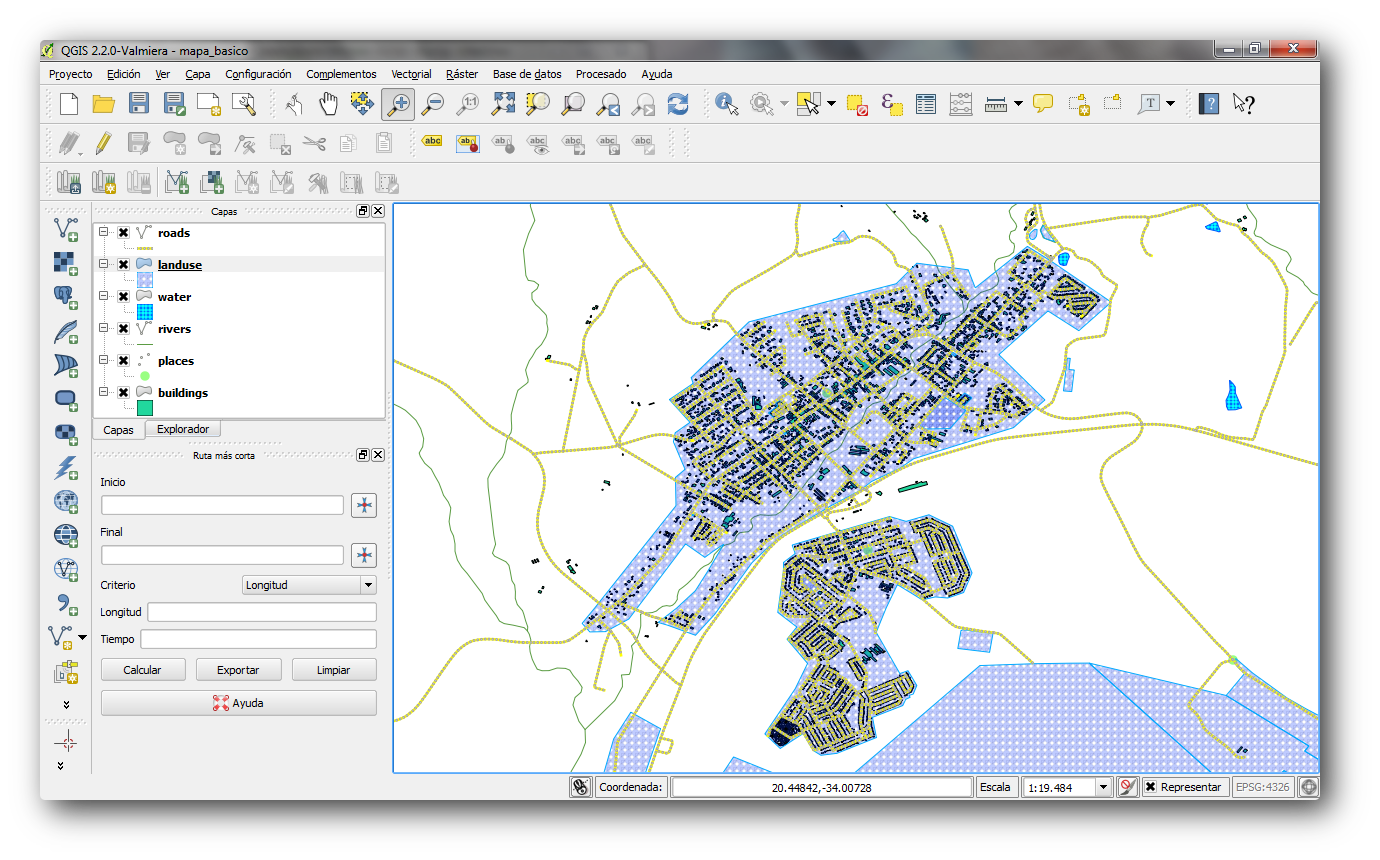Open the Procesado menu
This screenshot has width=1380, height=860.
[x=601, y=74]
